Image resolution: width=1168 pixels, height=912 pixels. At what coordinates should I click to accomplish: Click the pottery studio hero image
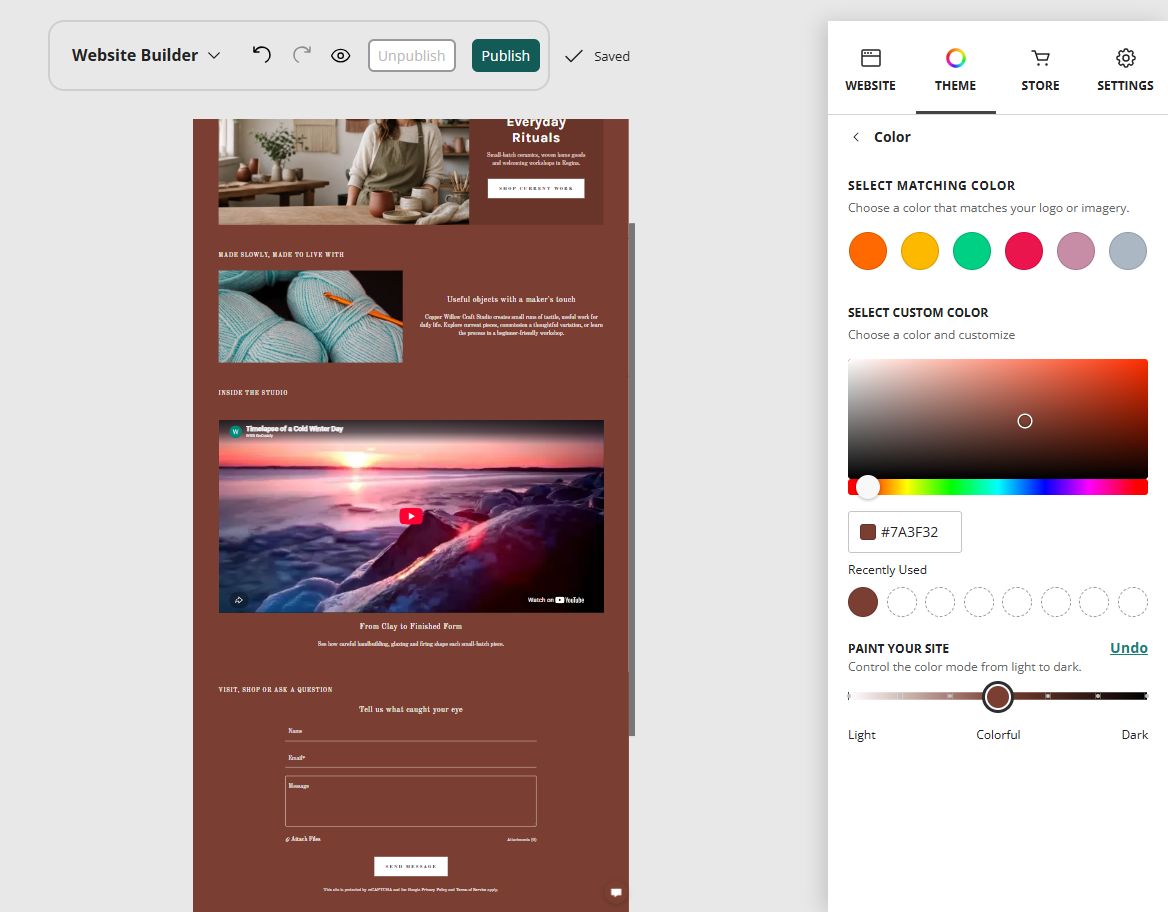coord(343,171)
